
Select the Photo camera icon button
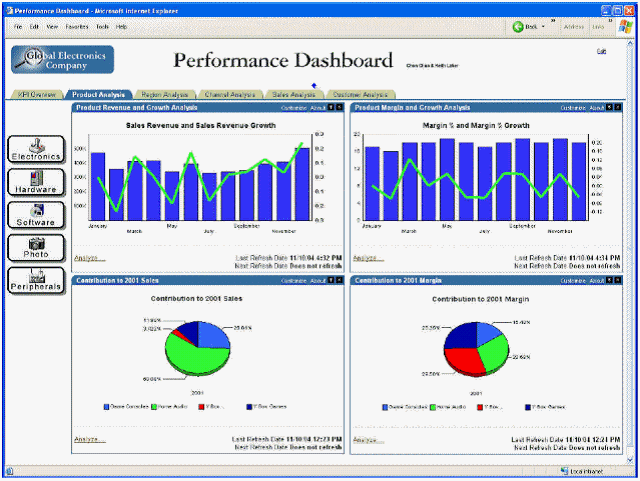tap(36, 247)
